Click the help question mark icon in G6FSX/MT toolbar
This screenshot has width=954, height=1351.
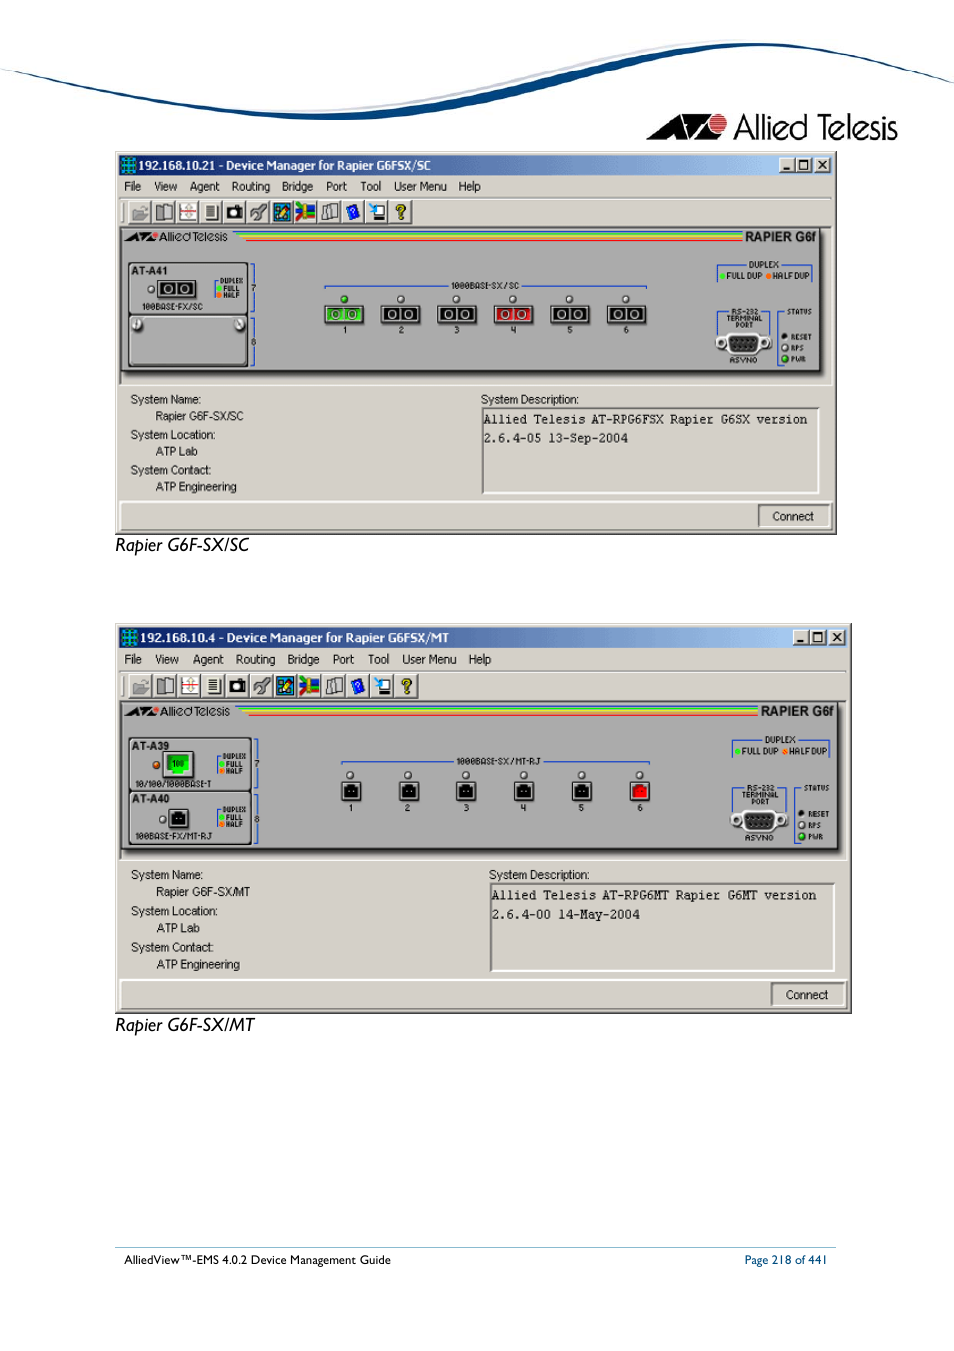[406, 686]
